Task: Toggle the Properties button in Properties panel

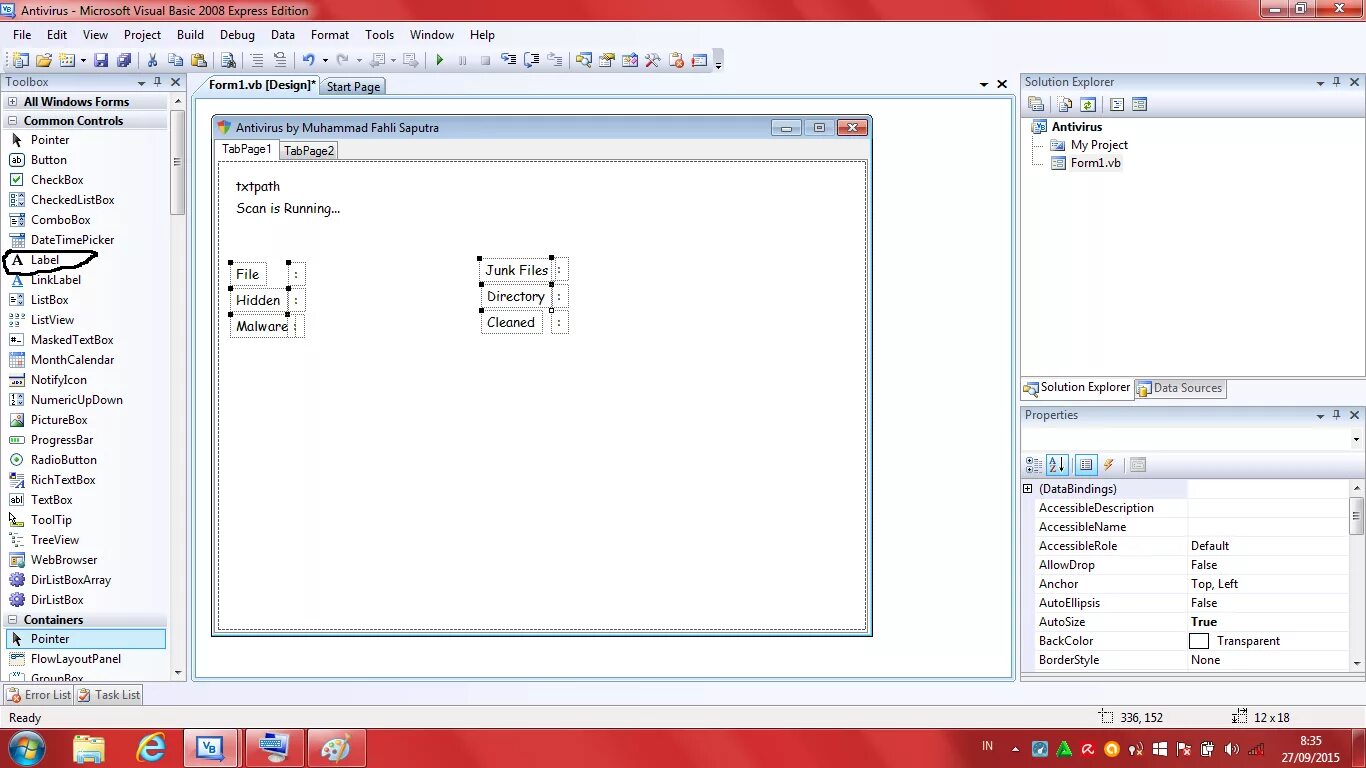Action: coord(1086,465)
